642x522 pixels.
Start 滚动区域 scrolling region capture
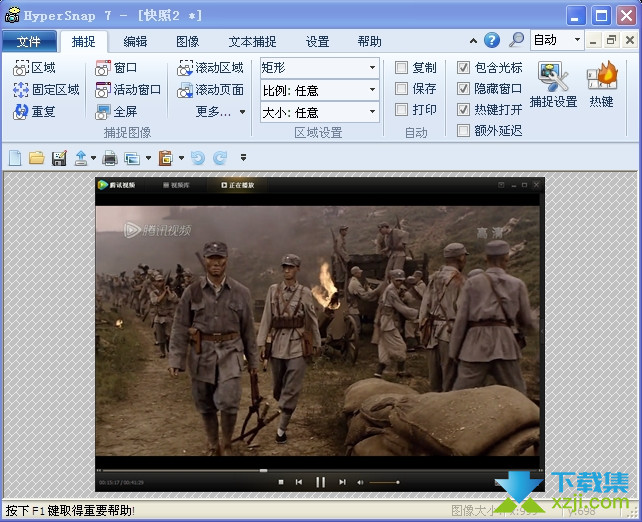tap(210, 68)
